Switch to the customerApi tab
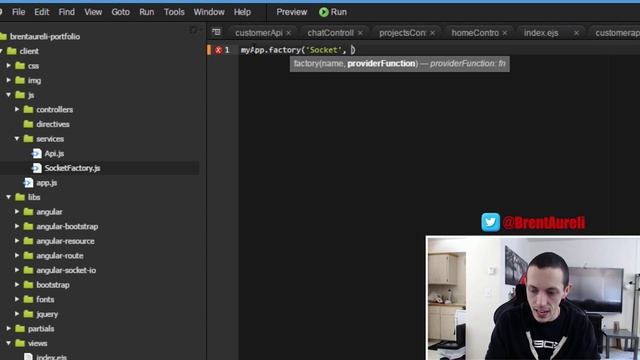This screenshot has width=640, height=360. click(259, 33)
